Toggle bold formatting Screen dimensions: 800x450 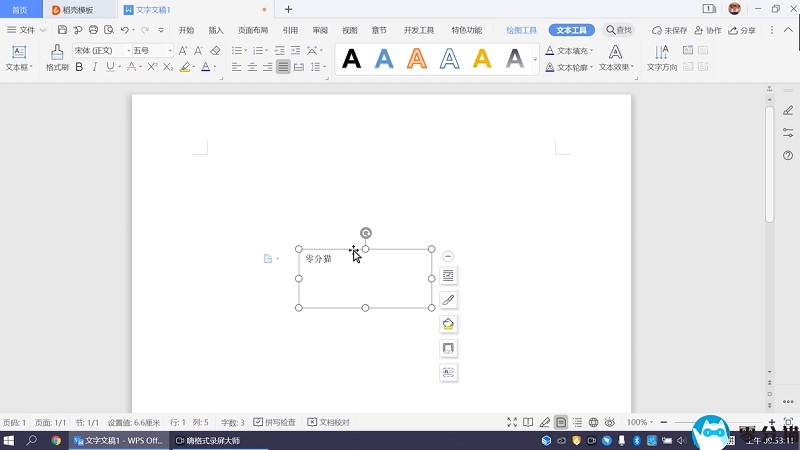pyautogui.click(x=80, y=67)
